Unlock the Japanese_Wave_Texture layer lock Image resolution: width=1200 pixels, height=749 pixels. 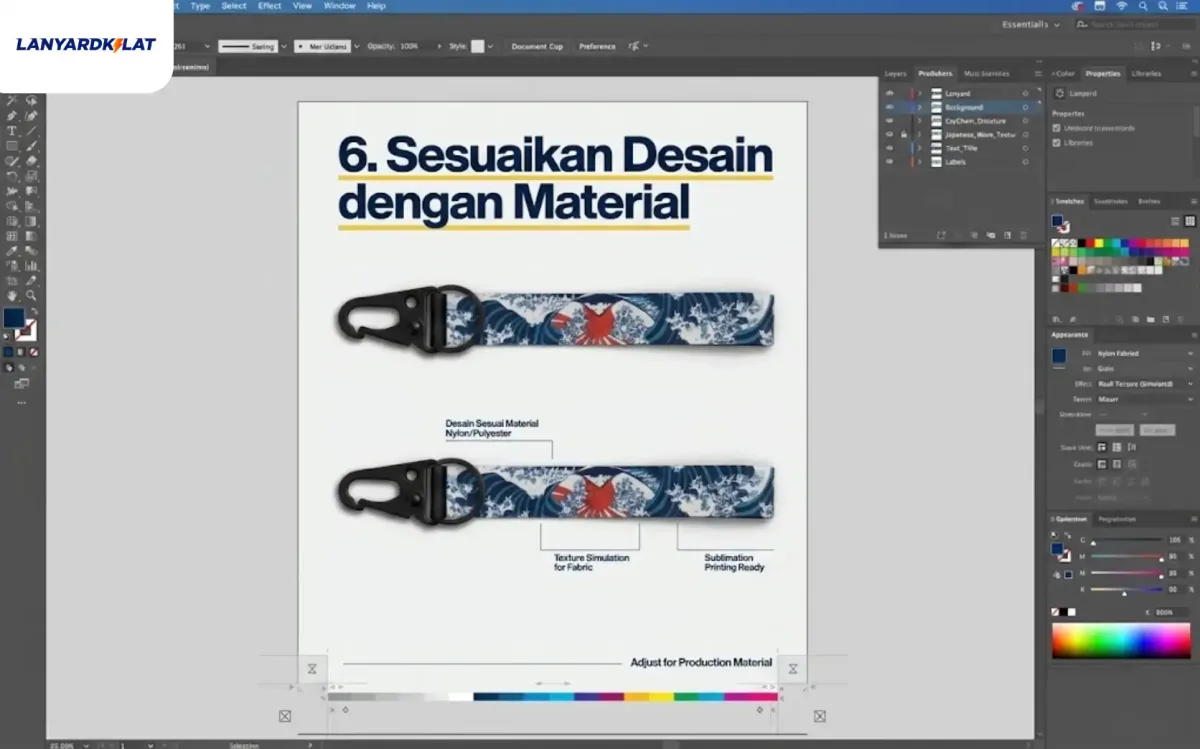(x=903, y=134)
